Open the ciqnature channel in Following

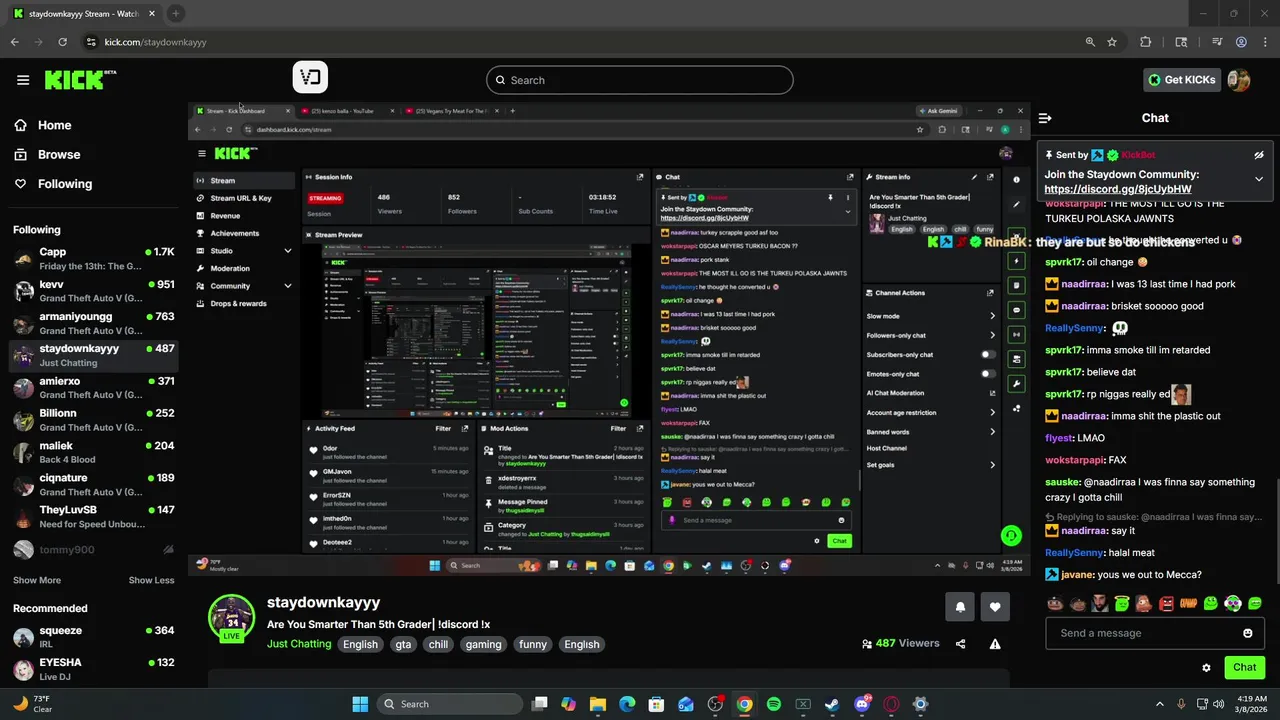coord(94,484)
